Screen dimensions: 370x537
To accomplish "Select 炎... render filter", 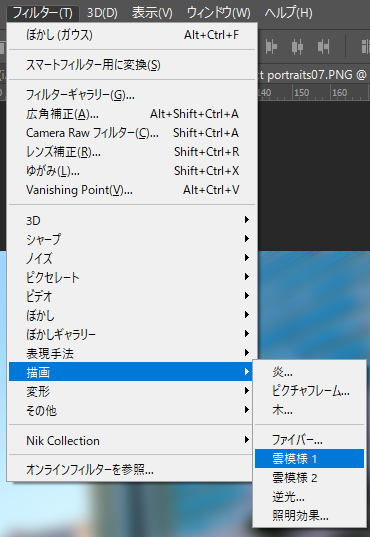I will pos(309,372).
